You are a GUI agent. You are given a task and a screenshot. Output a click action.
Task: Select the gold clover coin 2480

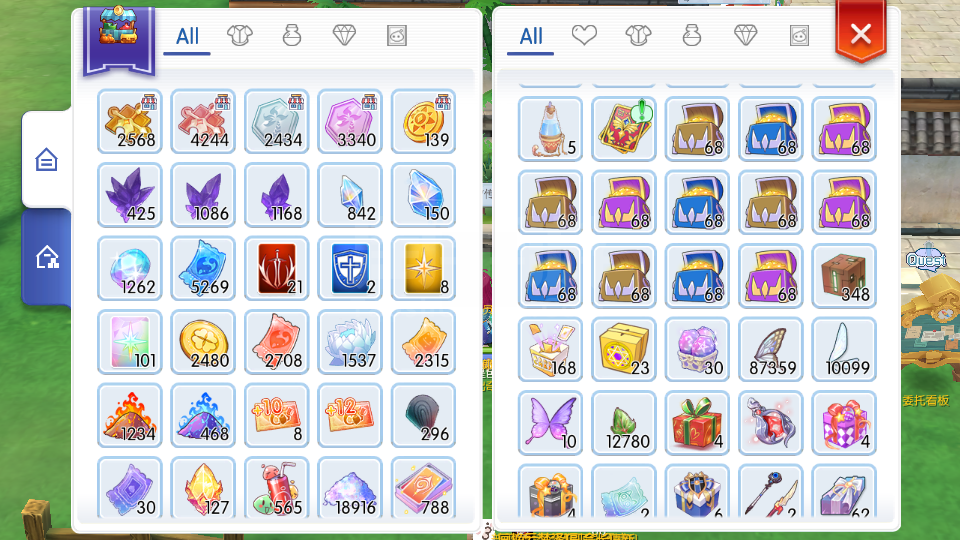point(203,342)
